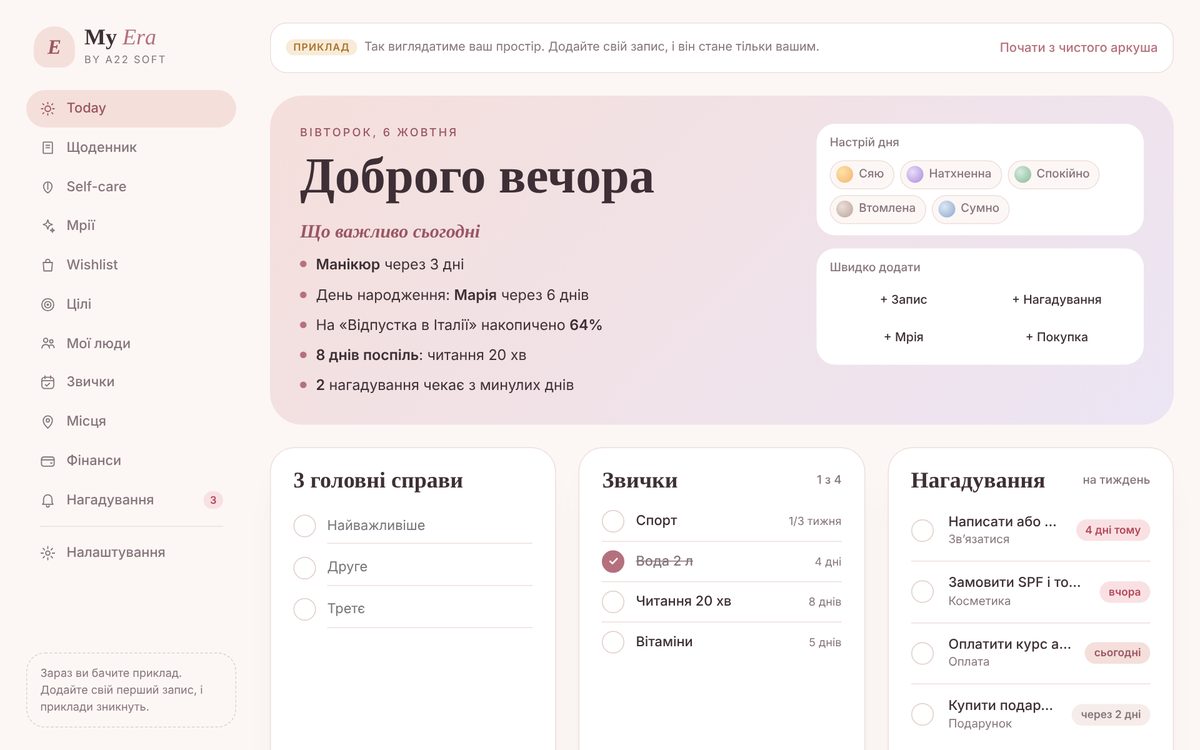
Task: Click the 1 з 4 habits counter
Action: click(x=829, y=480)
